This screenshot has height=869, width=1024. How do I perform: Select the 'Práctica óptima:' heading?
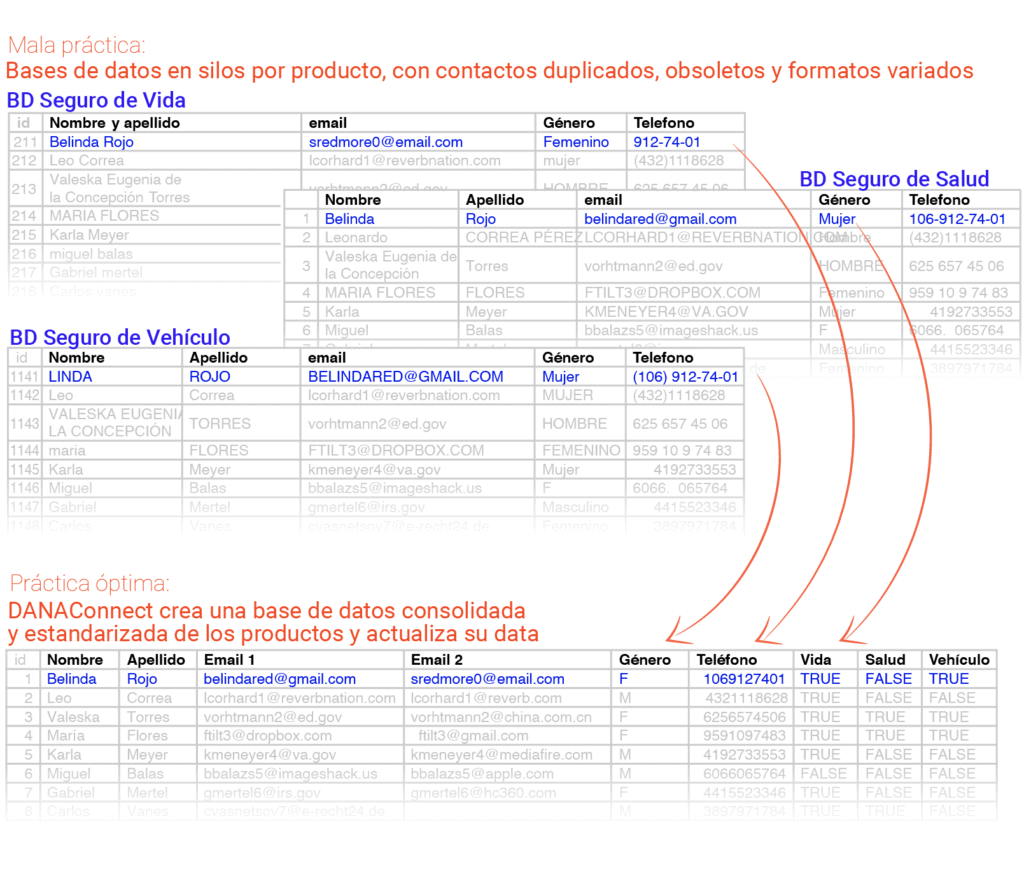(89, 583)
